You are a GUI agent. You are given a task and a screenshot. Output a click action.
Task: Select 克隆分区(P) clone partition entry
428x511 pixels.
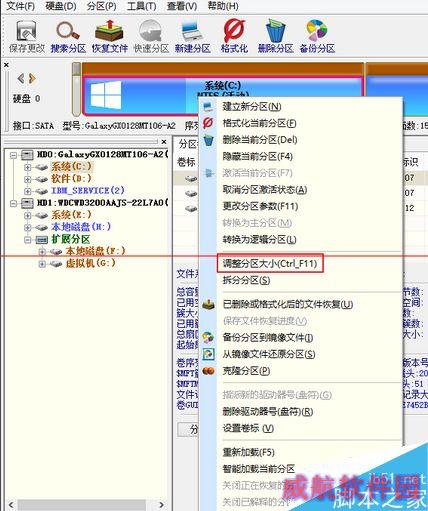tap(246, 371)
